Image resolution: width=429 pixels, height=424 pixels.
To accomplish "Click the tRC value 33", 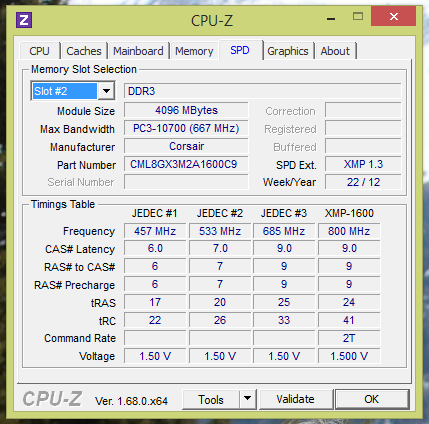I will coord(284,320).
